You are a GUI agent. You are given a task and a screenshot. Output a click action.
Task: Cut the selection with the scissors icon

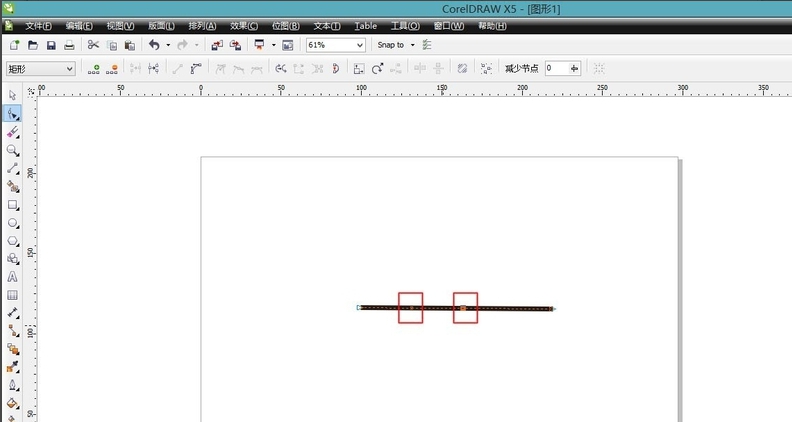pos(93,45)
